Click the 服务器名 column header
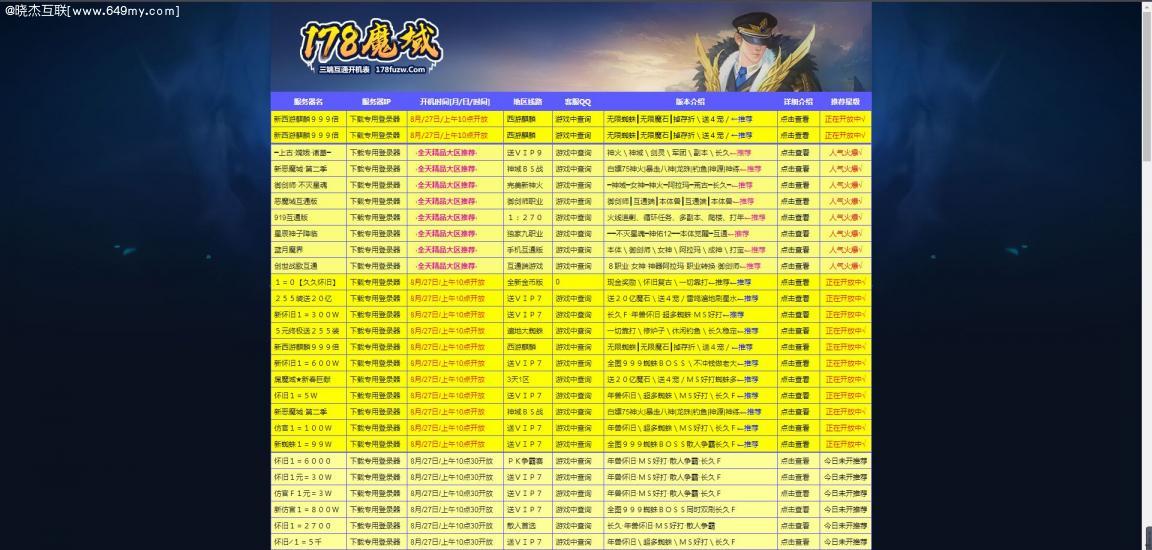Image resolution: width=1152 pixels, height=550 pixels. (x=308, y=102)
